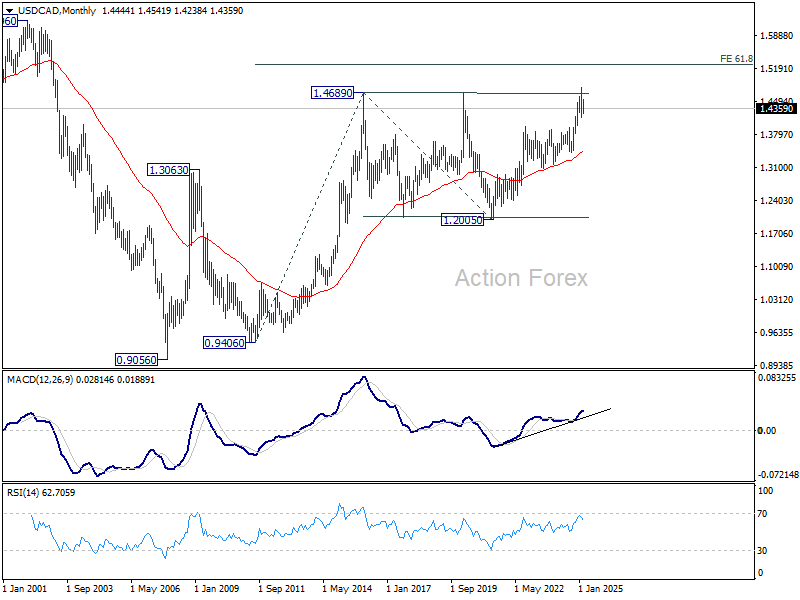800x600 pixels.
Task: Select the 1.46890 price label
Action: [x=333, y=93]
